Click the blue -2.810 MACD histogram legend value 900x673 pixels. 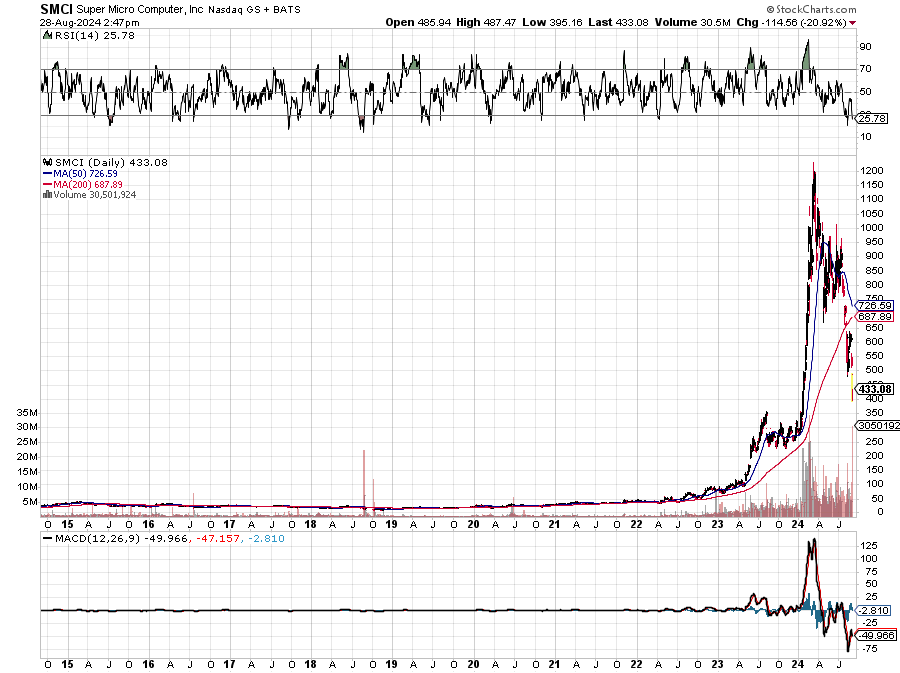pos(266,538)
